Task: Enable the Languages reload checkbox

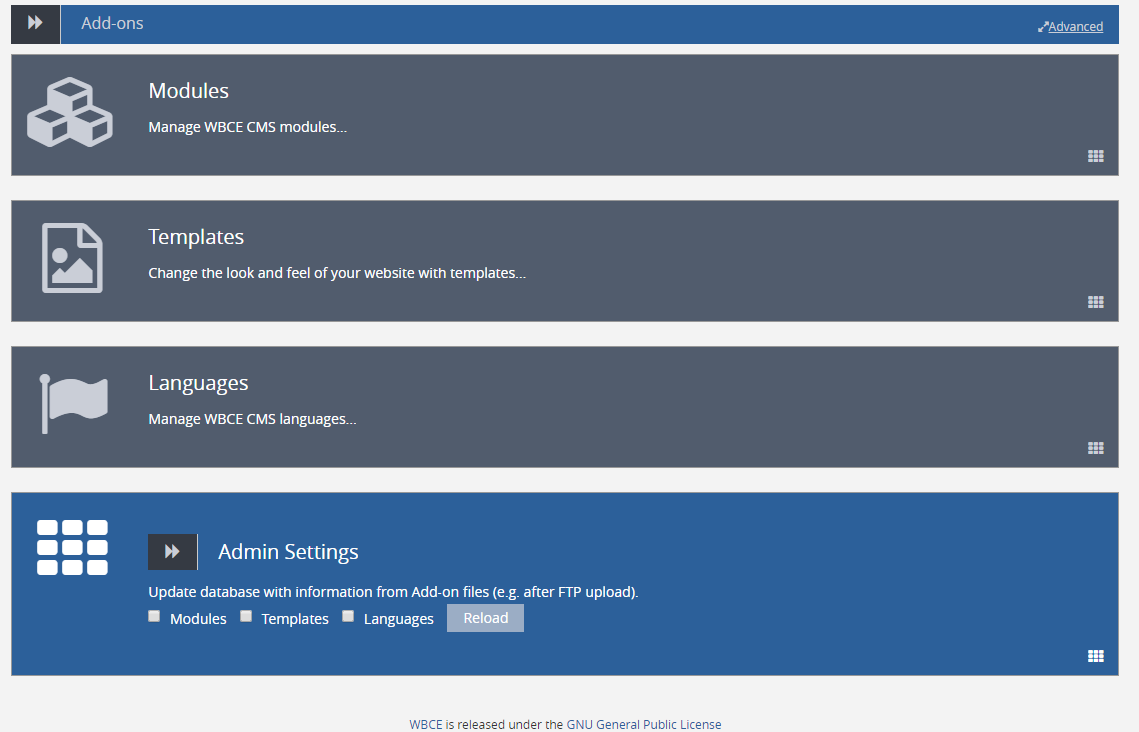Action: pos(348,617)
